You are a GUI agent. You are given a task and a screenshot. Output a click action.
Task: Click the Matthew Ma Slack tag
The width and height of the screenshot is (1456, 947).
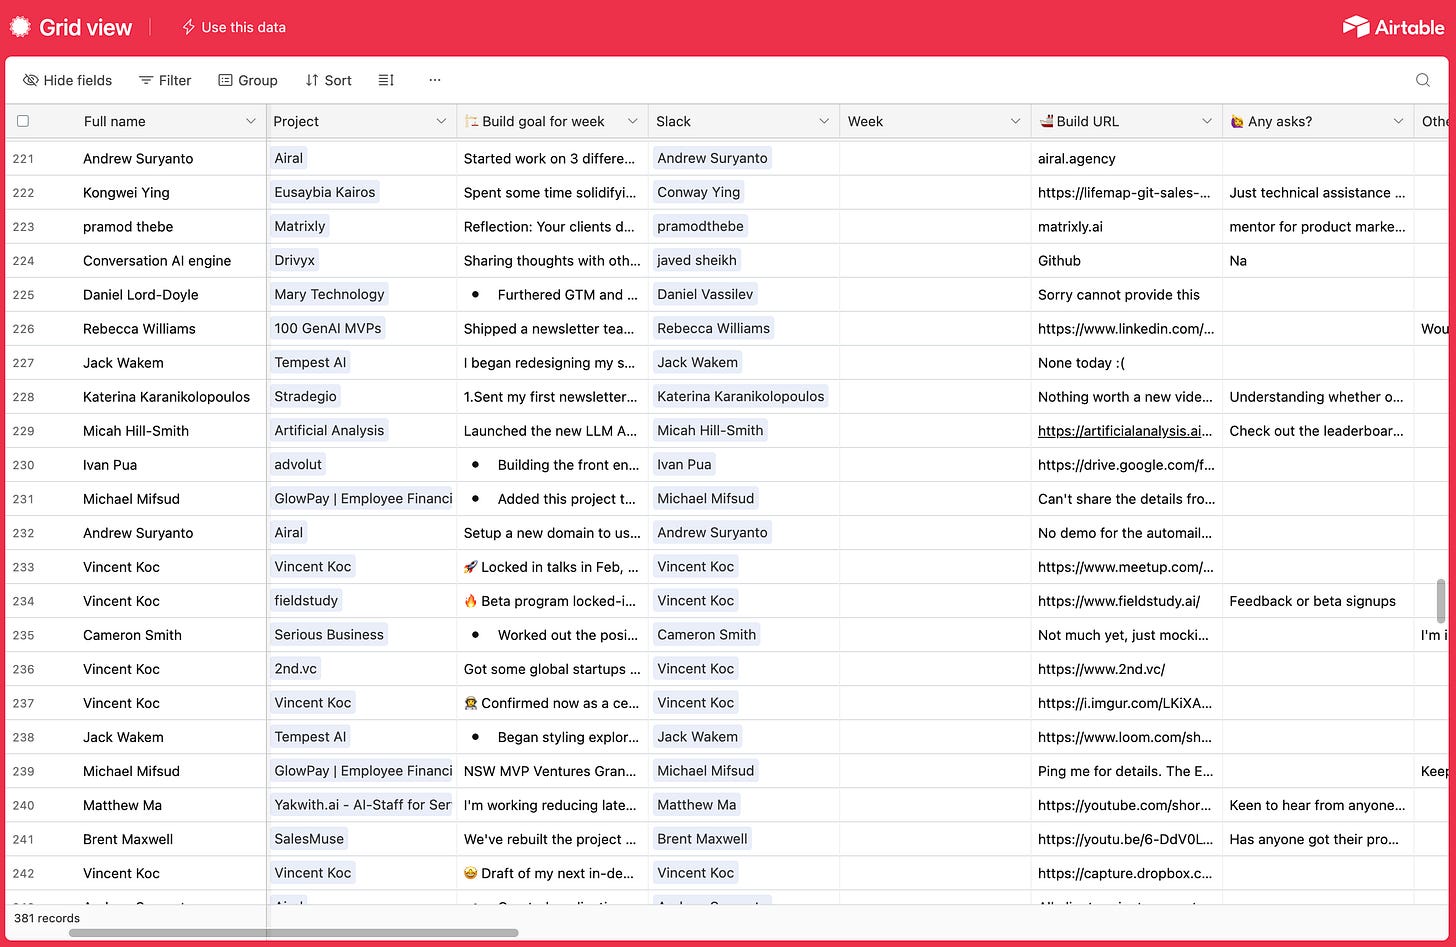click(x=697, y=805)
